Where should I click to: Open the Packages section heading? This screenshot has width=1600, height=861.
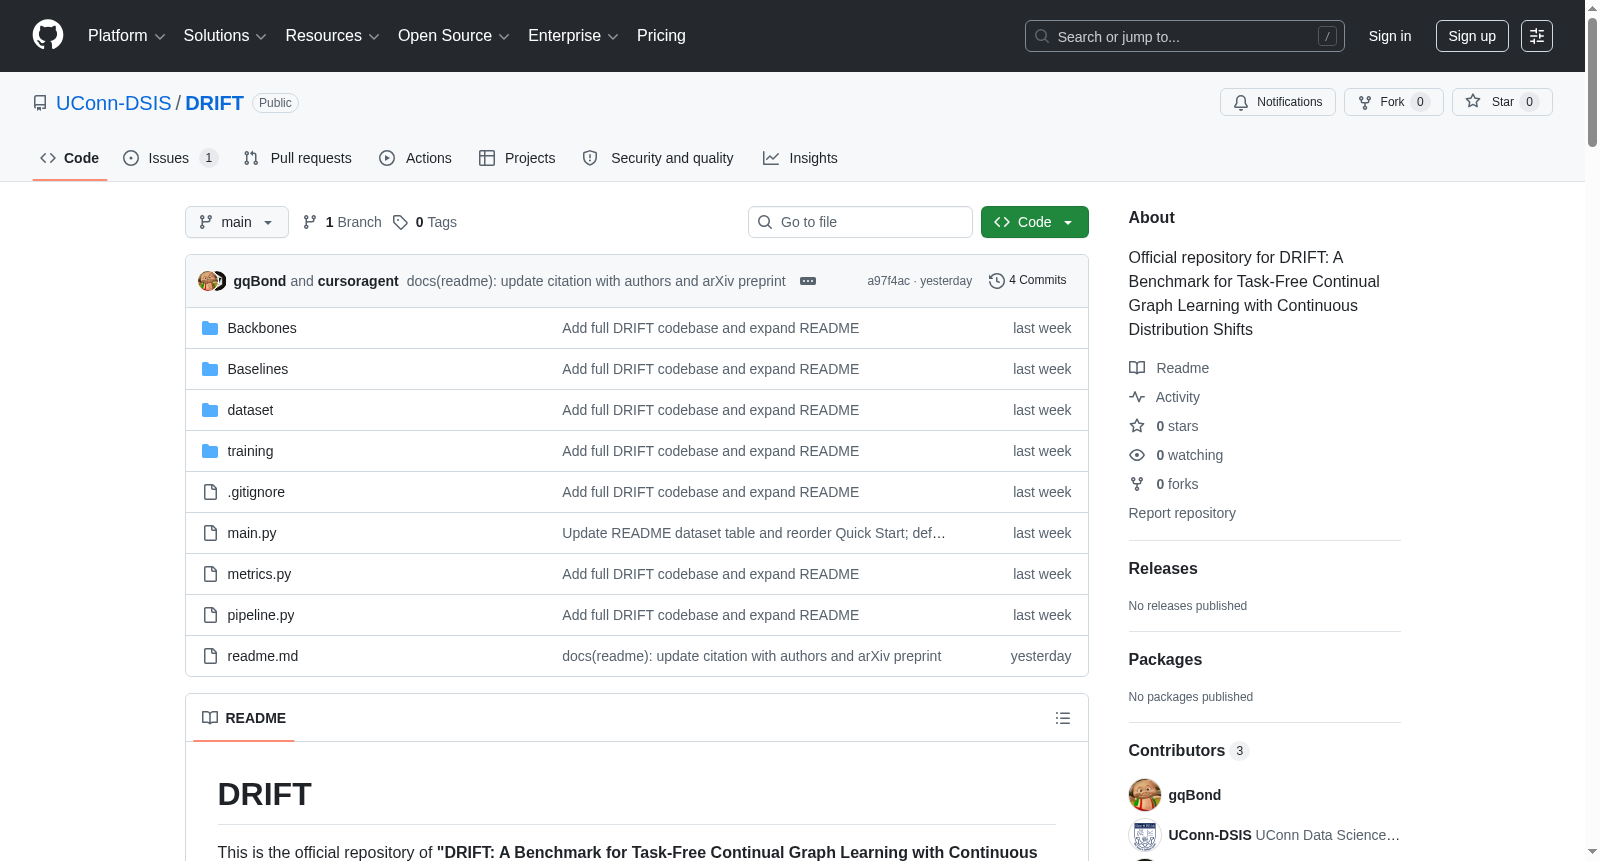click(x=1165, y=659)
